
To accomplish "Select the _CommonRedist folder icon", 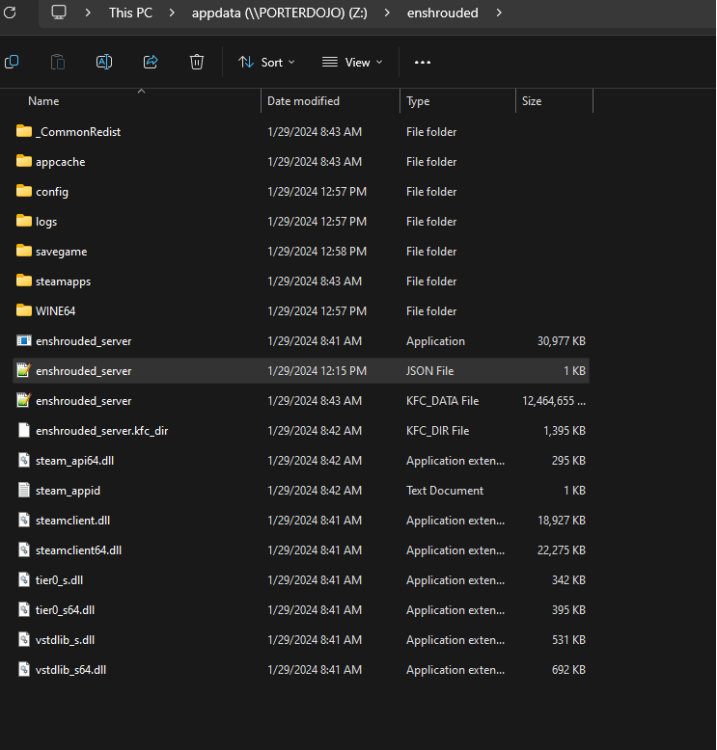I will 24,131.
